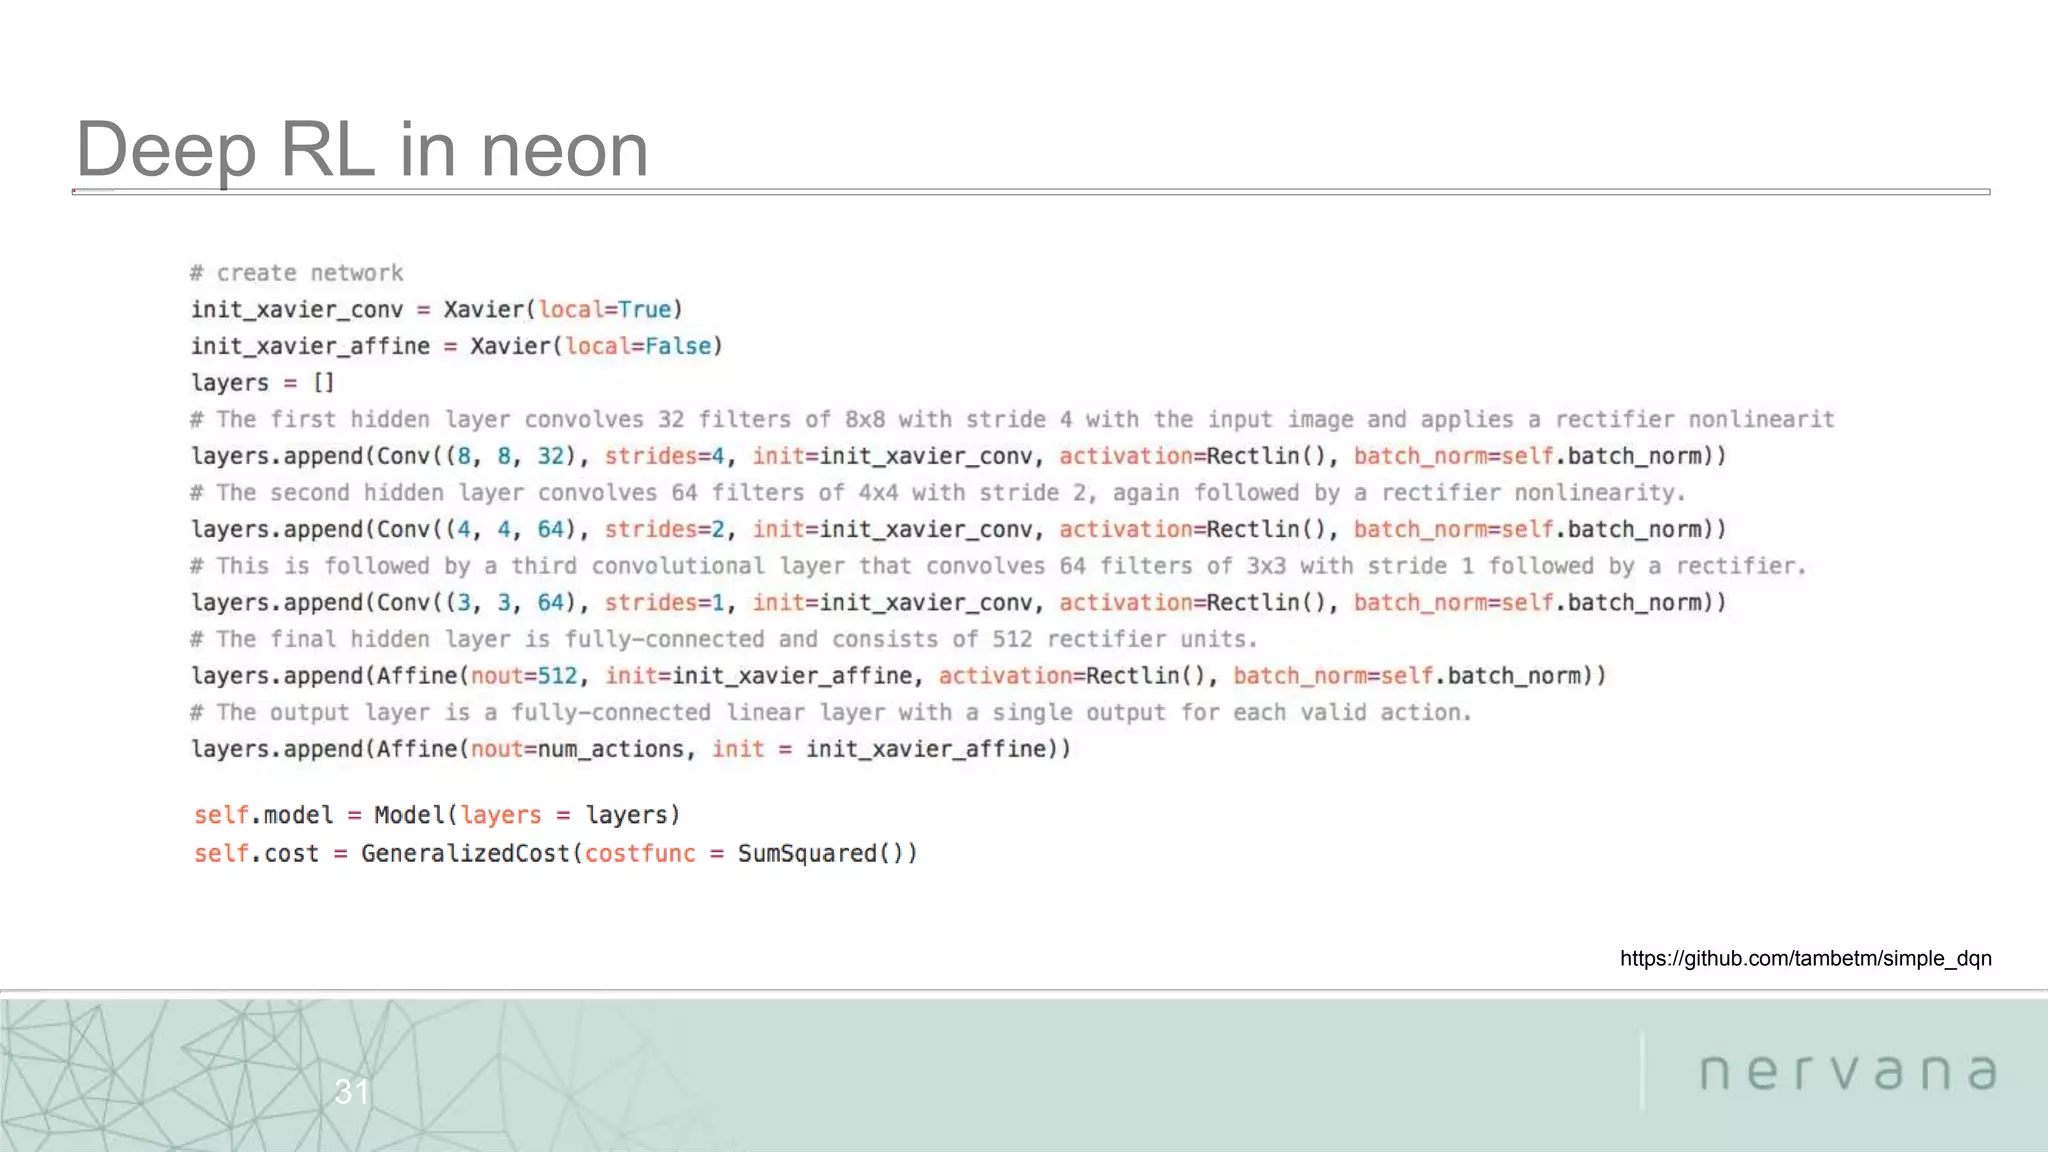The image size is (2048, 1152).
Task: Click the nervana logo in footer
Action: coord(1847,1072)
